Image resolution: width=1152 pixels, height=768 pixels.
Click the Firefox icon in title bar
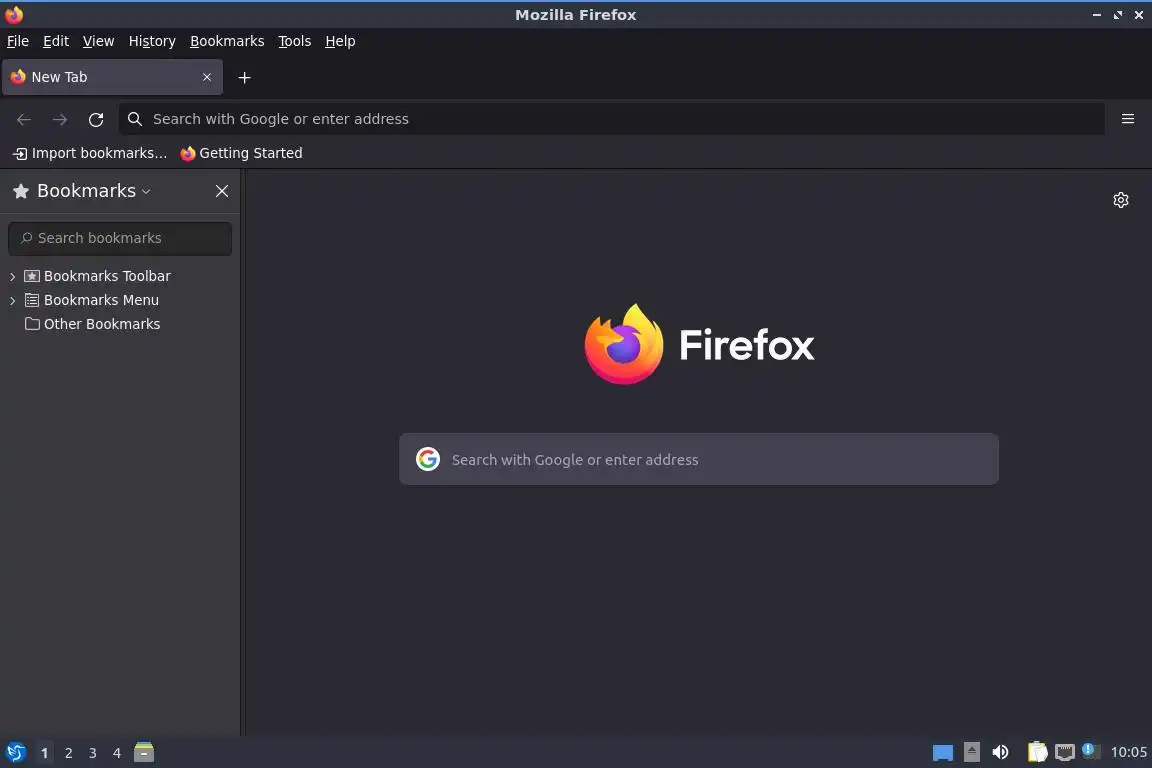point(14,15)
